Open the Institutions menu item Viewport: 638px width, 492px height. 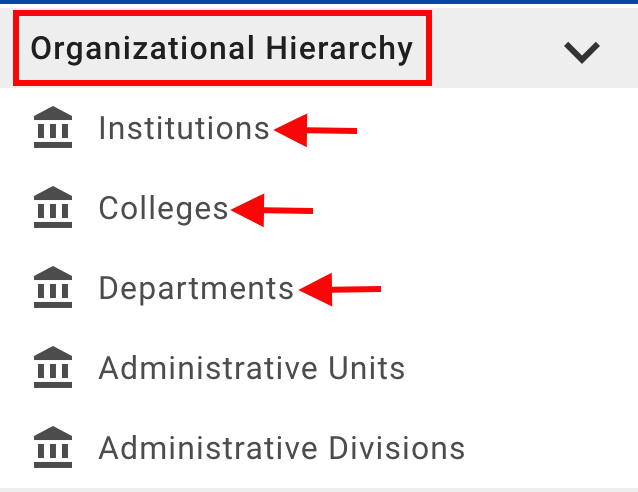pyautogui.click(x=184, y=129)
